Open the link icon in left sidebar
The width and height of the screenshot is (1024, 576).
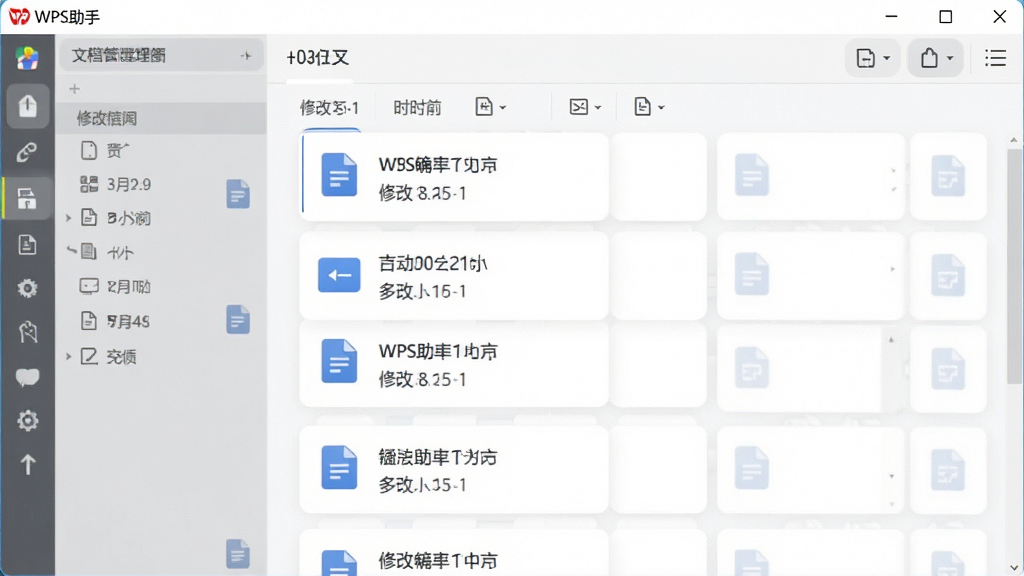27,152
